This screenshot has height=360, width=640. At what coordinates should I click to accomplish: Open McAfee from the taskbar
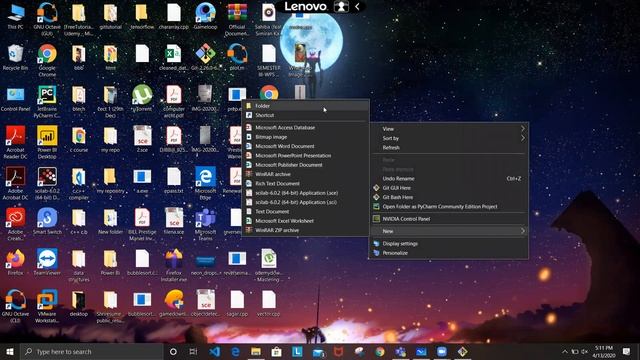click(338, 351)
